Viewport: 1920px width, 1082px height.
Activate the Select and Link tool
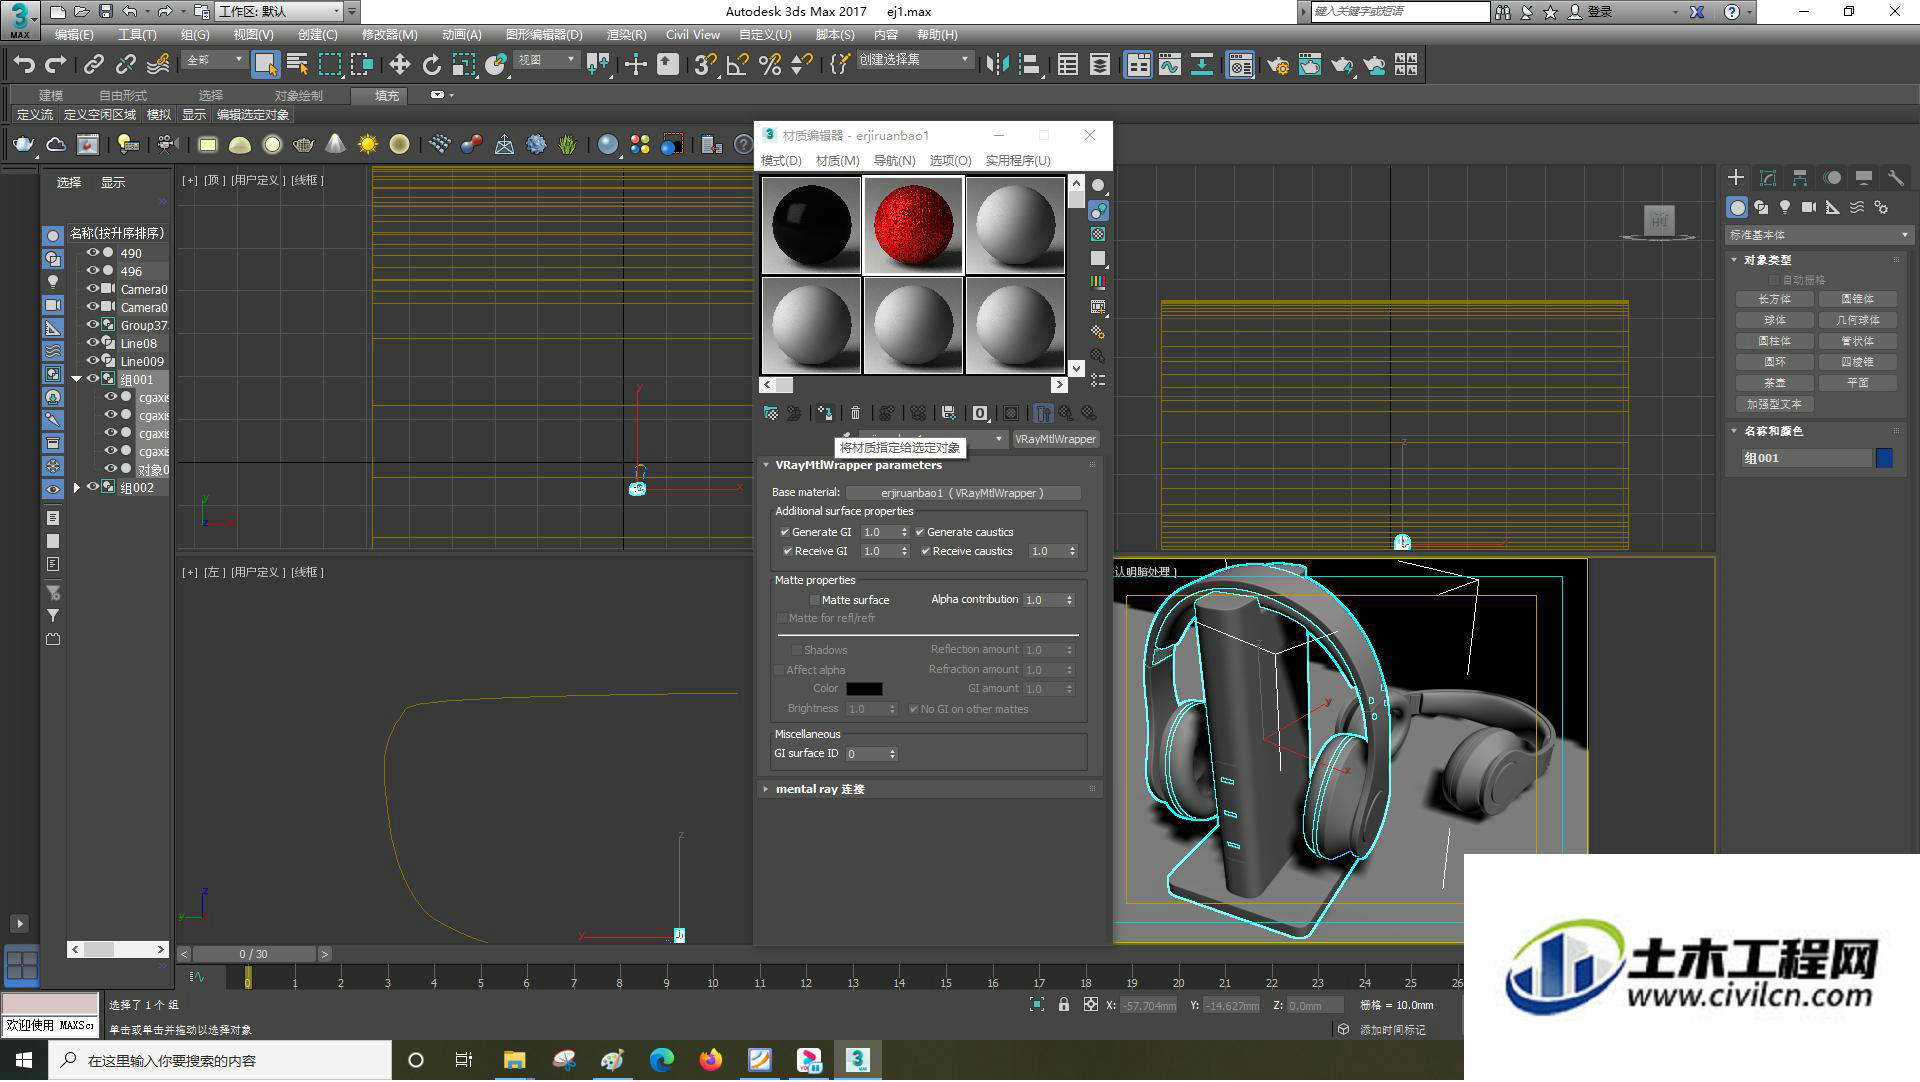pyautogui.click(x=93, y=65)
